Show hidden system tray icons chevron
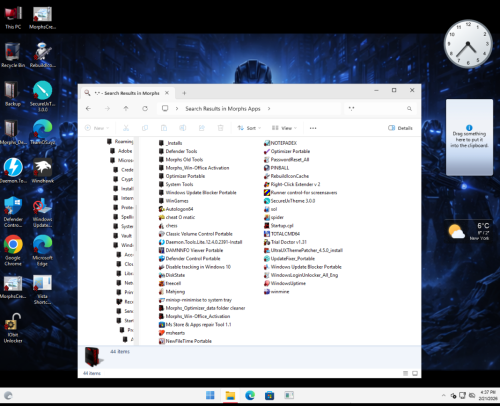 pyautogui.click(x=443, y=396)
